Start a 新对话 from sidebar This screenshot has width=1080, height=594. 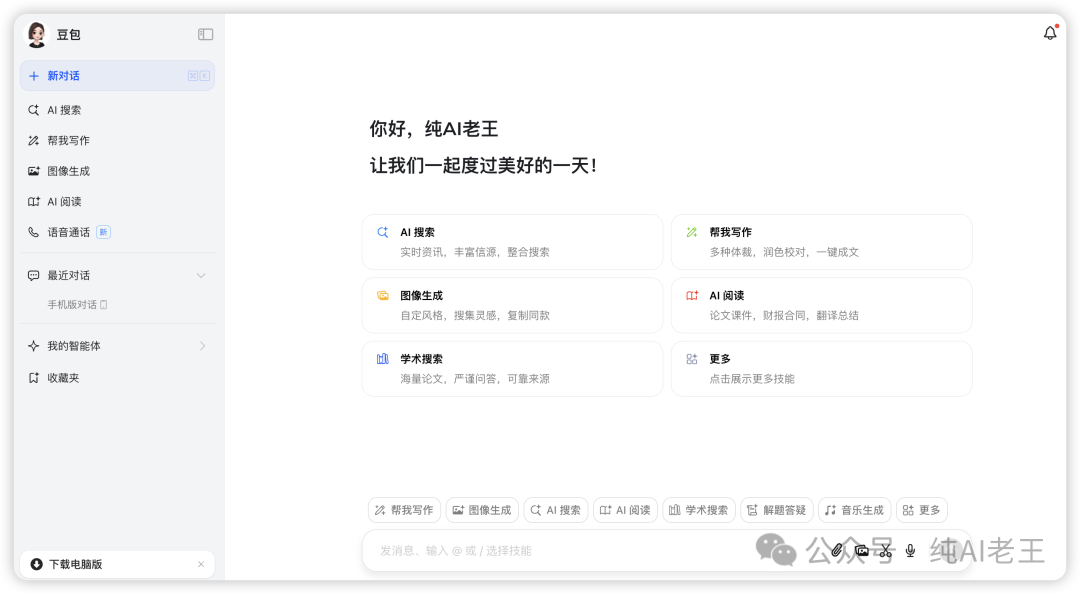(x=117, y=76)
